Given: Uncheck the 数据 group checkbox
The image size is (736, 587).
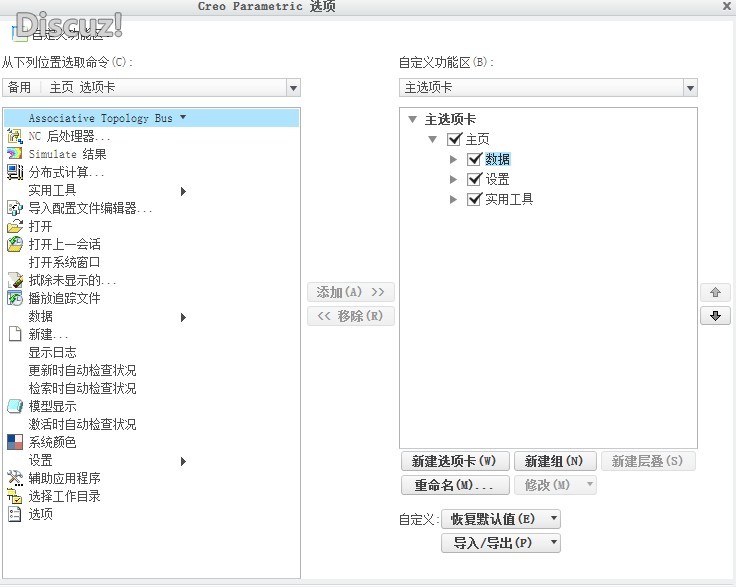Looking at the screenshot, I should 474,159.
